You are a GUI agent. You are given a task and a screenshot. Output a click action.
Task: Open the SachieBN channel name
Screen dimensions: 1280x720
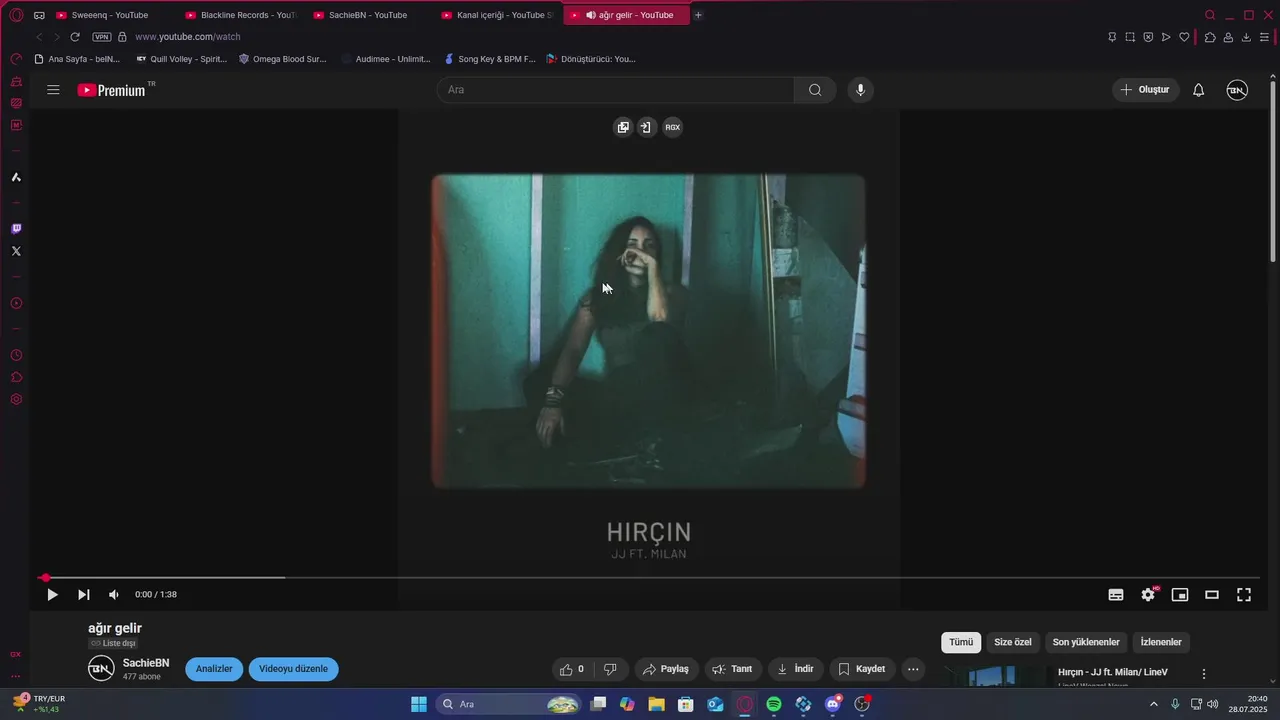click(146, 663)
